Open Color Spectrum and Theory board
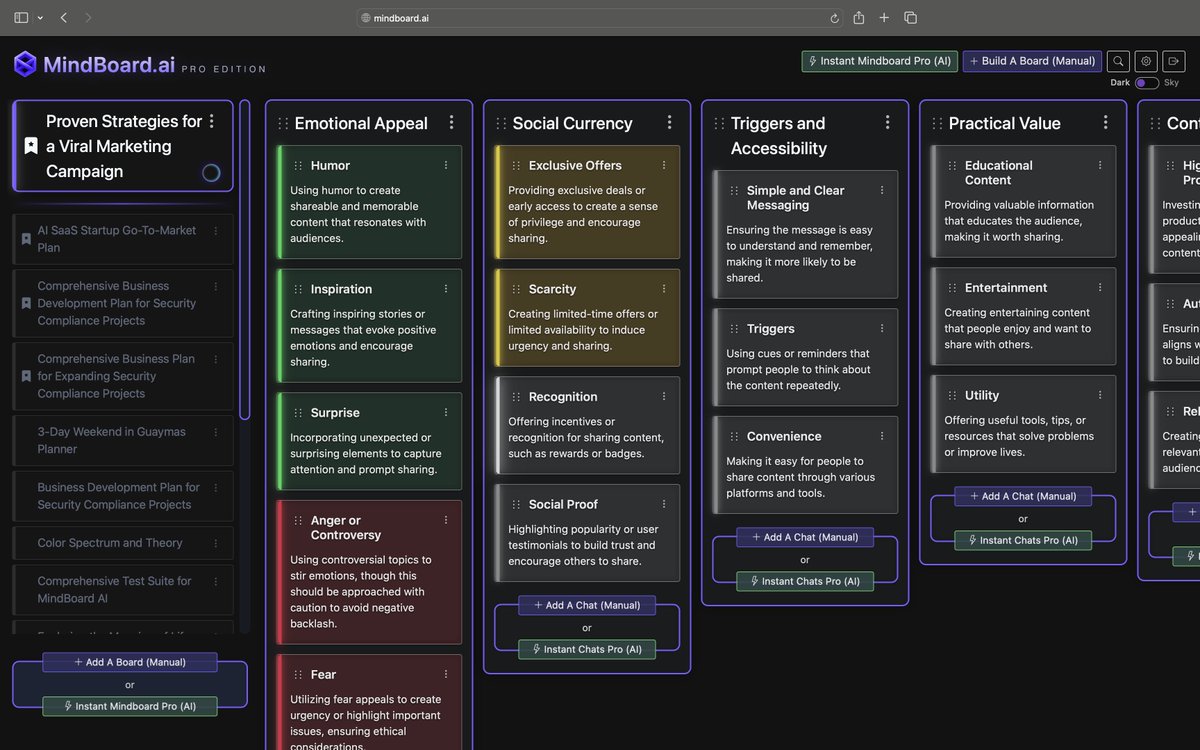Image resolution: width=1200 pixels, height=750 pixels. pos(123,543)
